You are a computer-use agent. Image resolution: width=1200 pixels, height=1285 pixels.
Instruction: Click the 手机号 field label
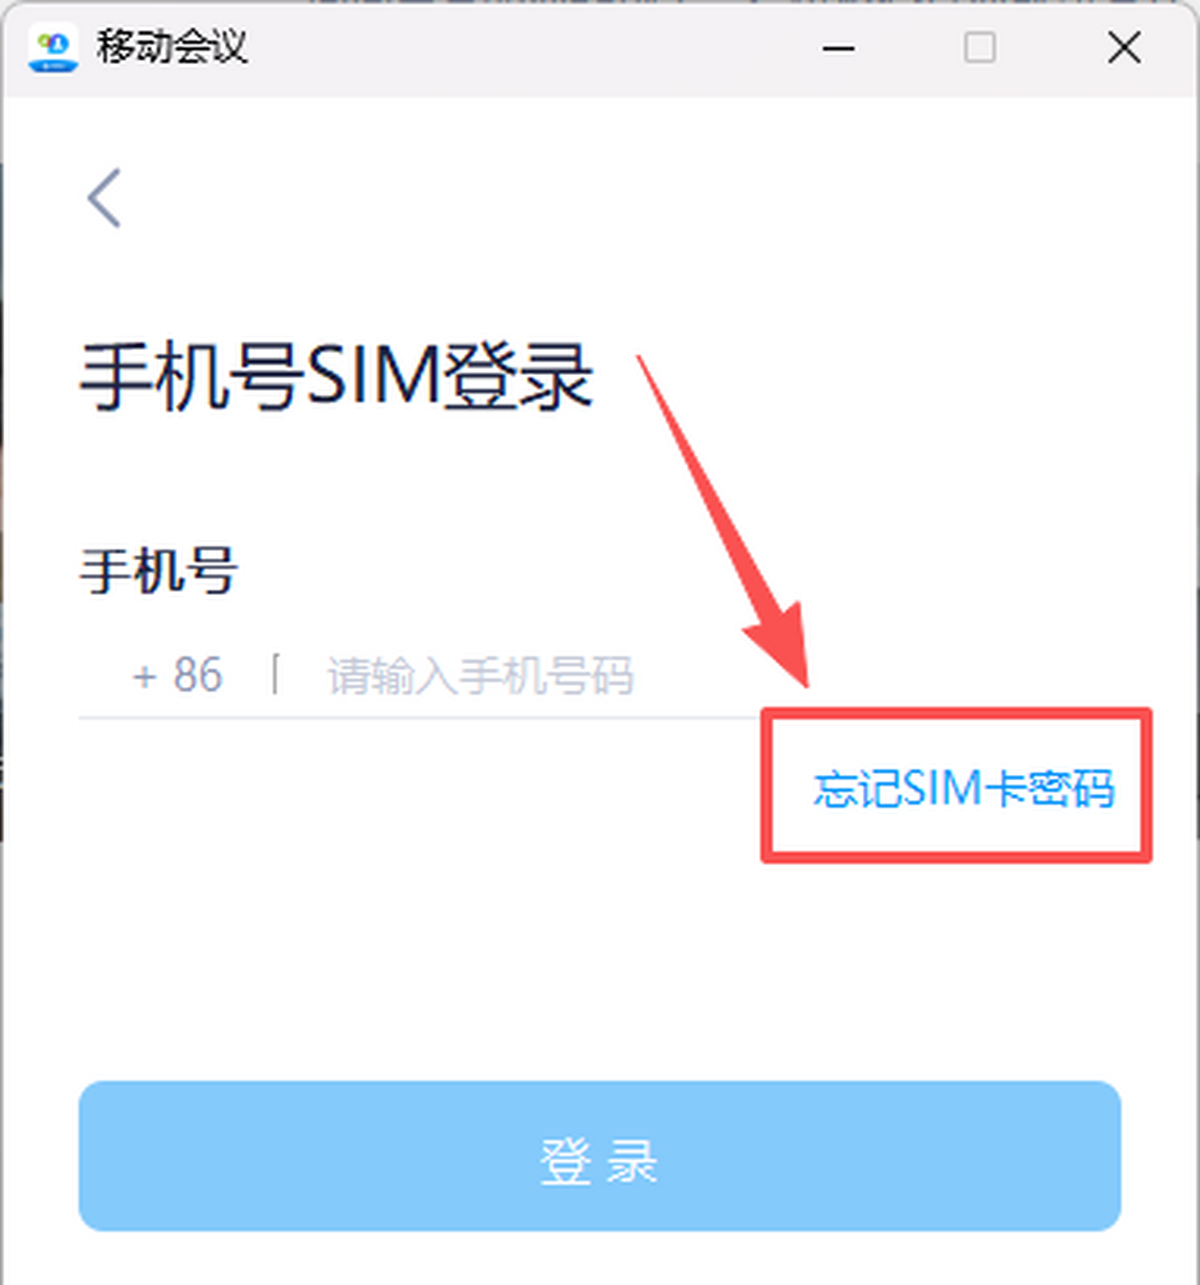(158, 571)
